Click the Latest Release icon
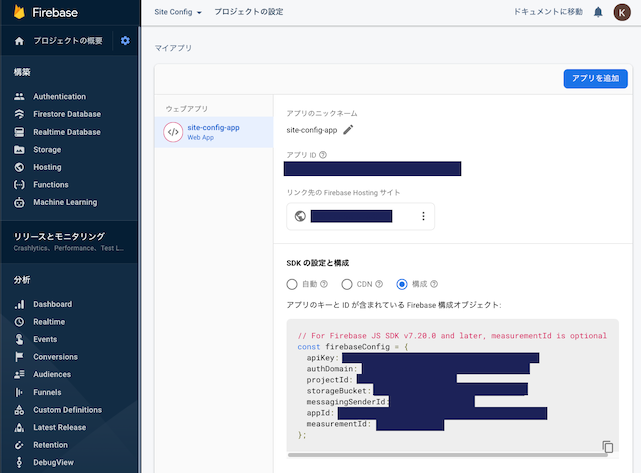Viewport: 641px width, 473px height. pyautogui.click(x=19, y=427)
